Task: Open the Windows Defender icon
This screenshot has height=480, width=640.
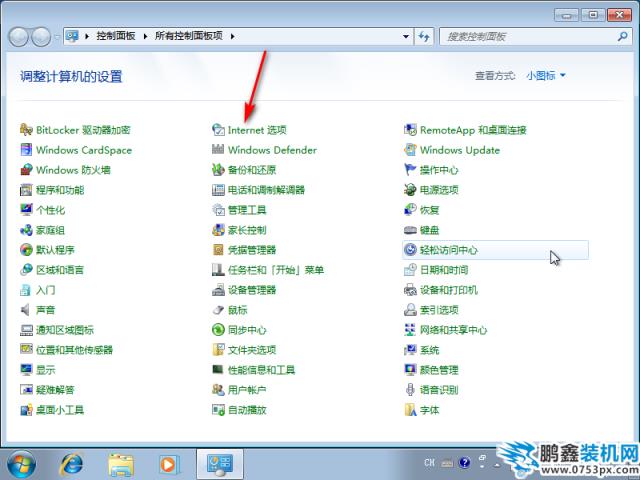Action: 218,150
